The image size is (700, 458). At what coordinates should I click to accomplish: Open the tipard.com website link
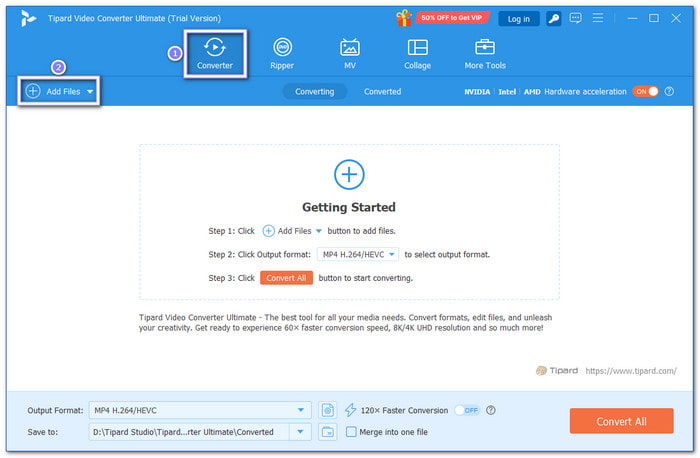pyautogui.click(x=636, y=370)
